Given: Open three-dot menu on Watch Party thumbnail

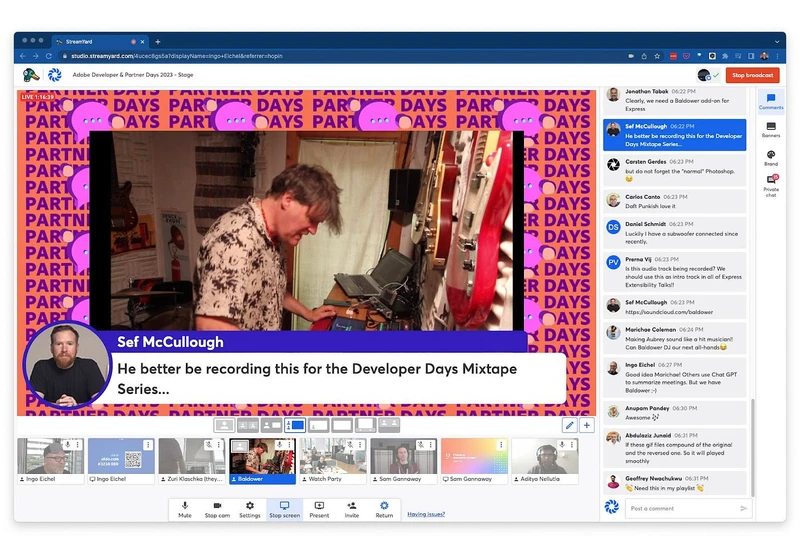Looking at the screenshot, I should click(x=360, y=445).
